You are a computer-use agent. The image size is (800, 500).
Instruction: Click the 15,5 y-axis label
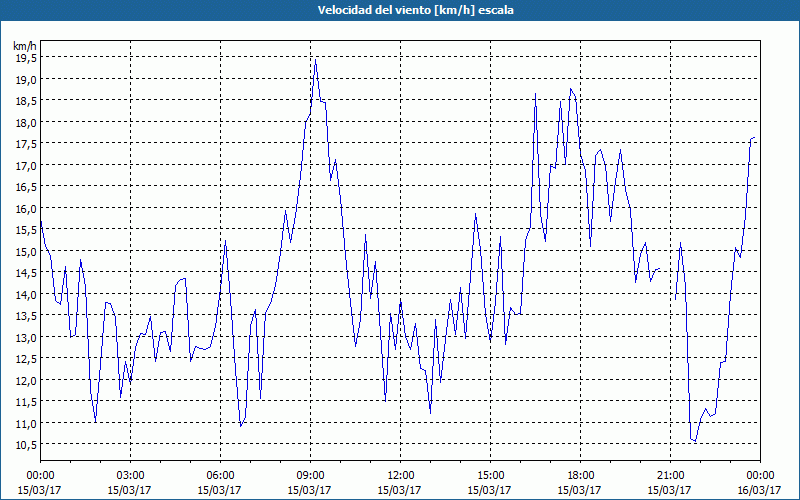coord(27,230)
